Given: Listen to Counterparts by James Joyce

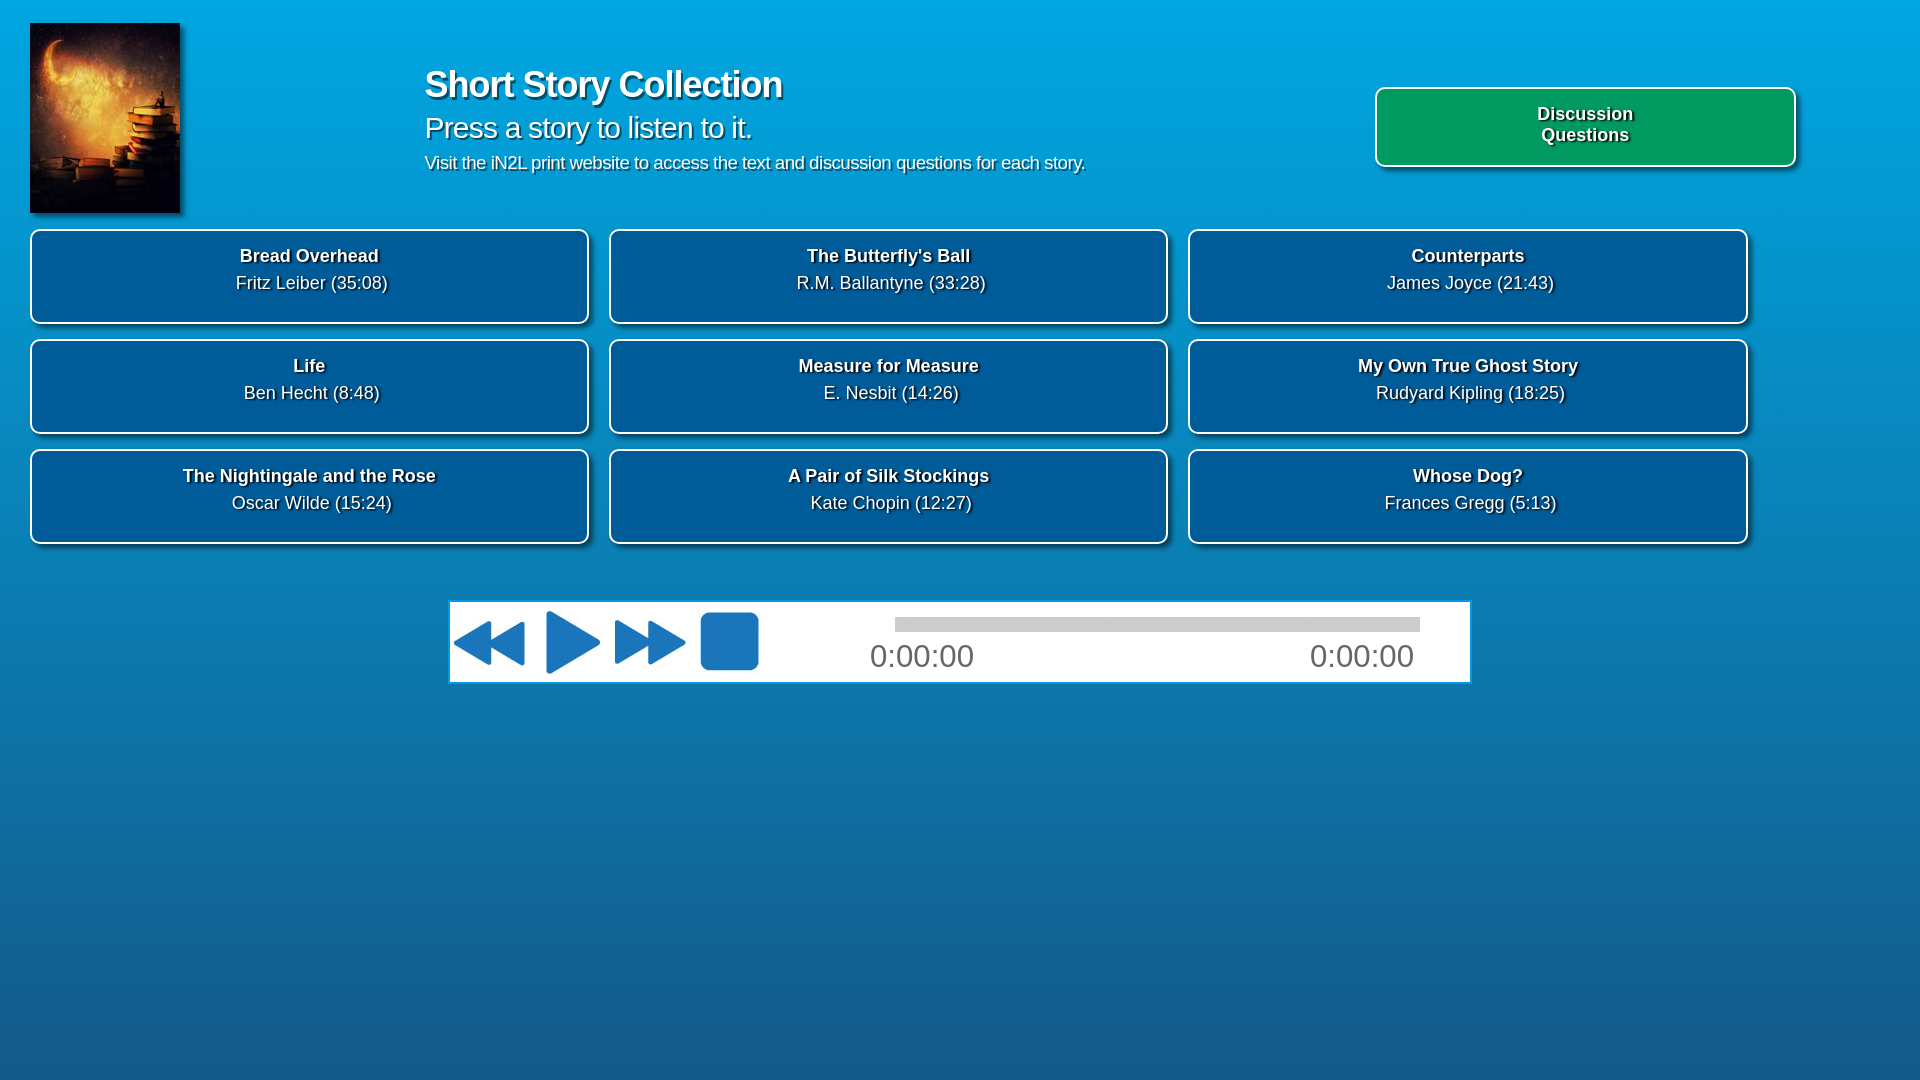Looking at the screenshot, I should tap(1467, 277).
